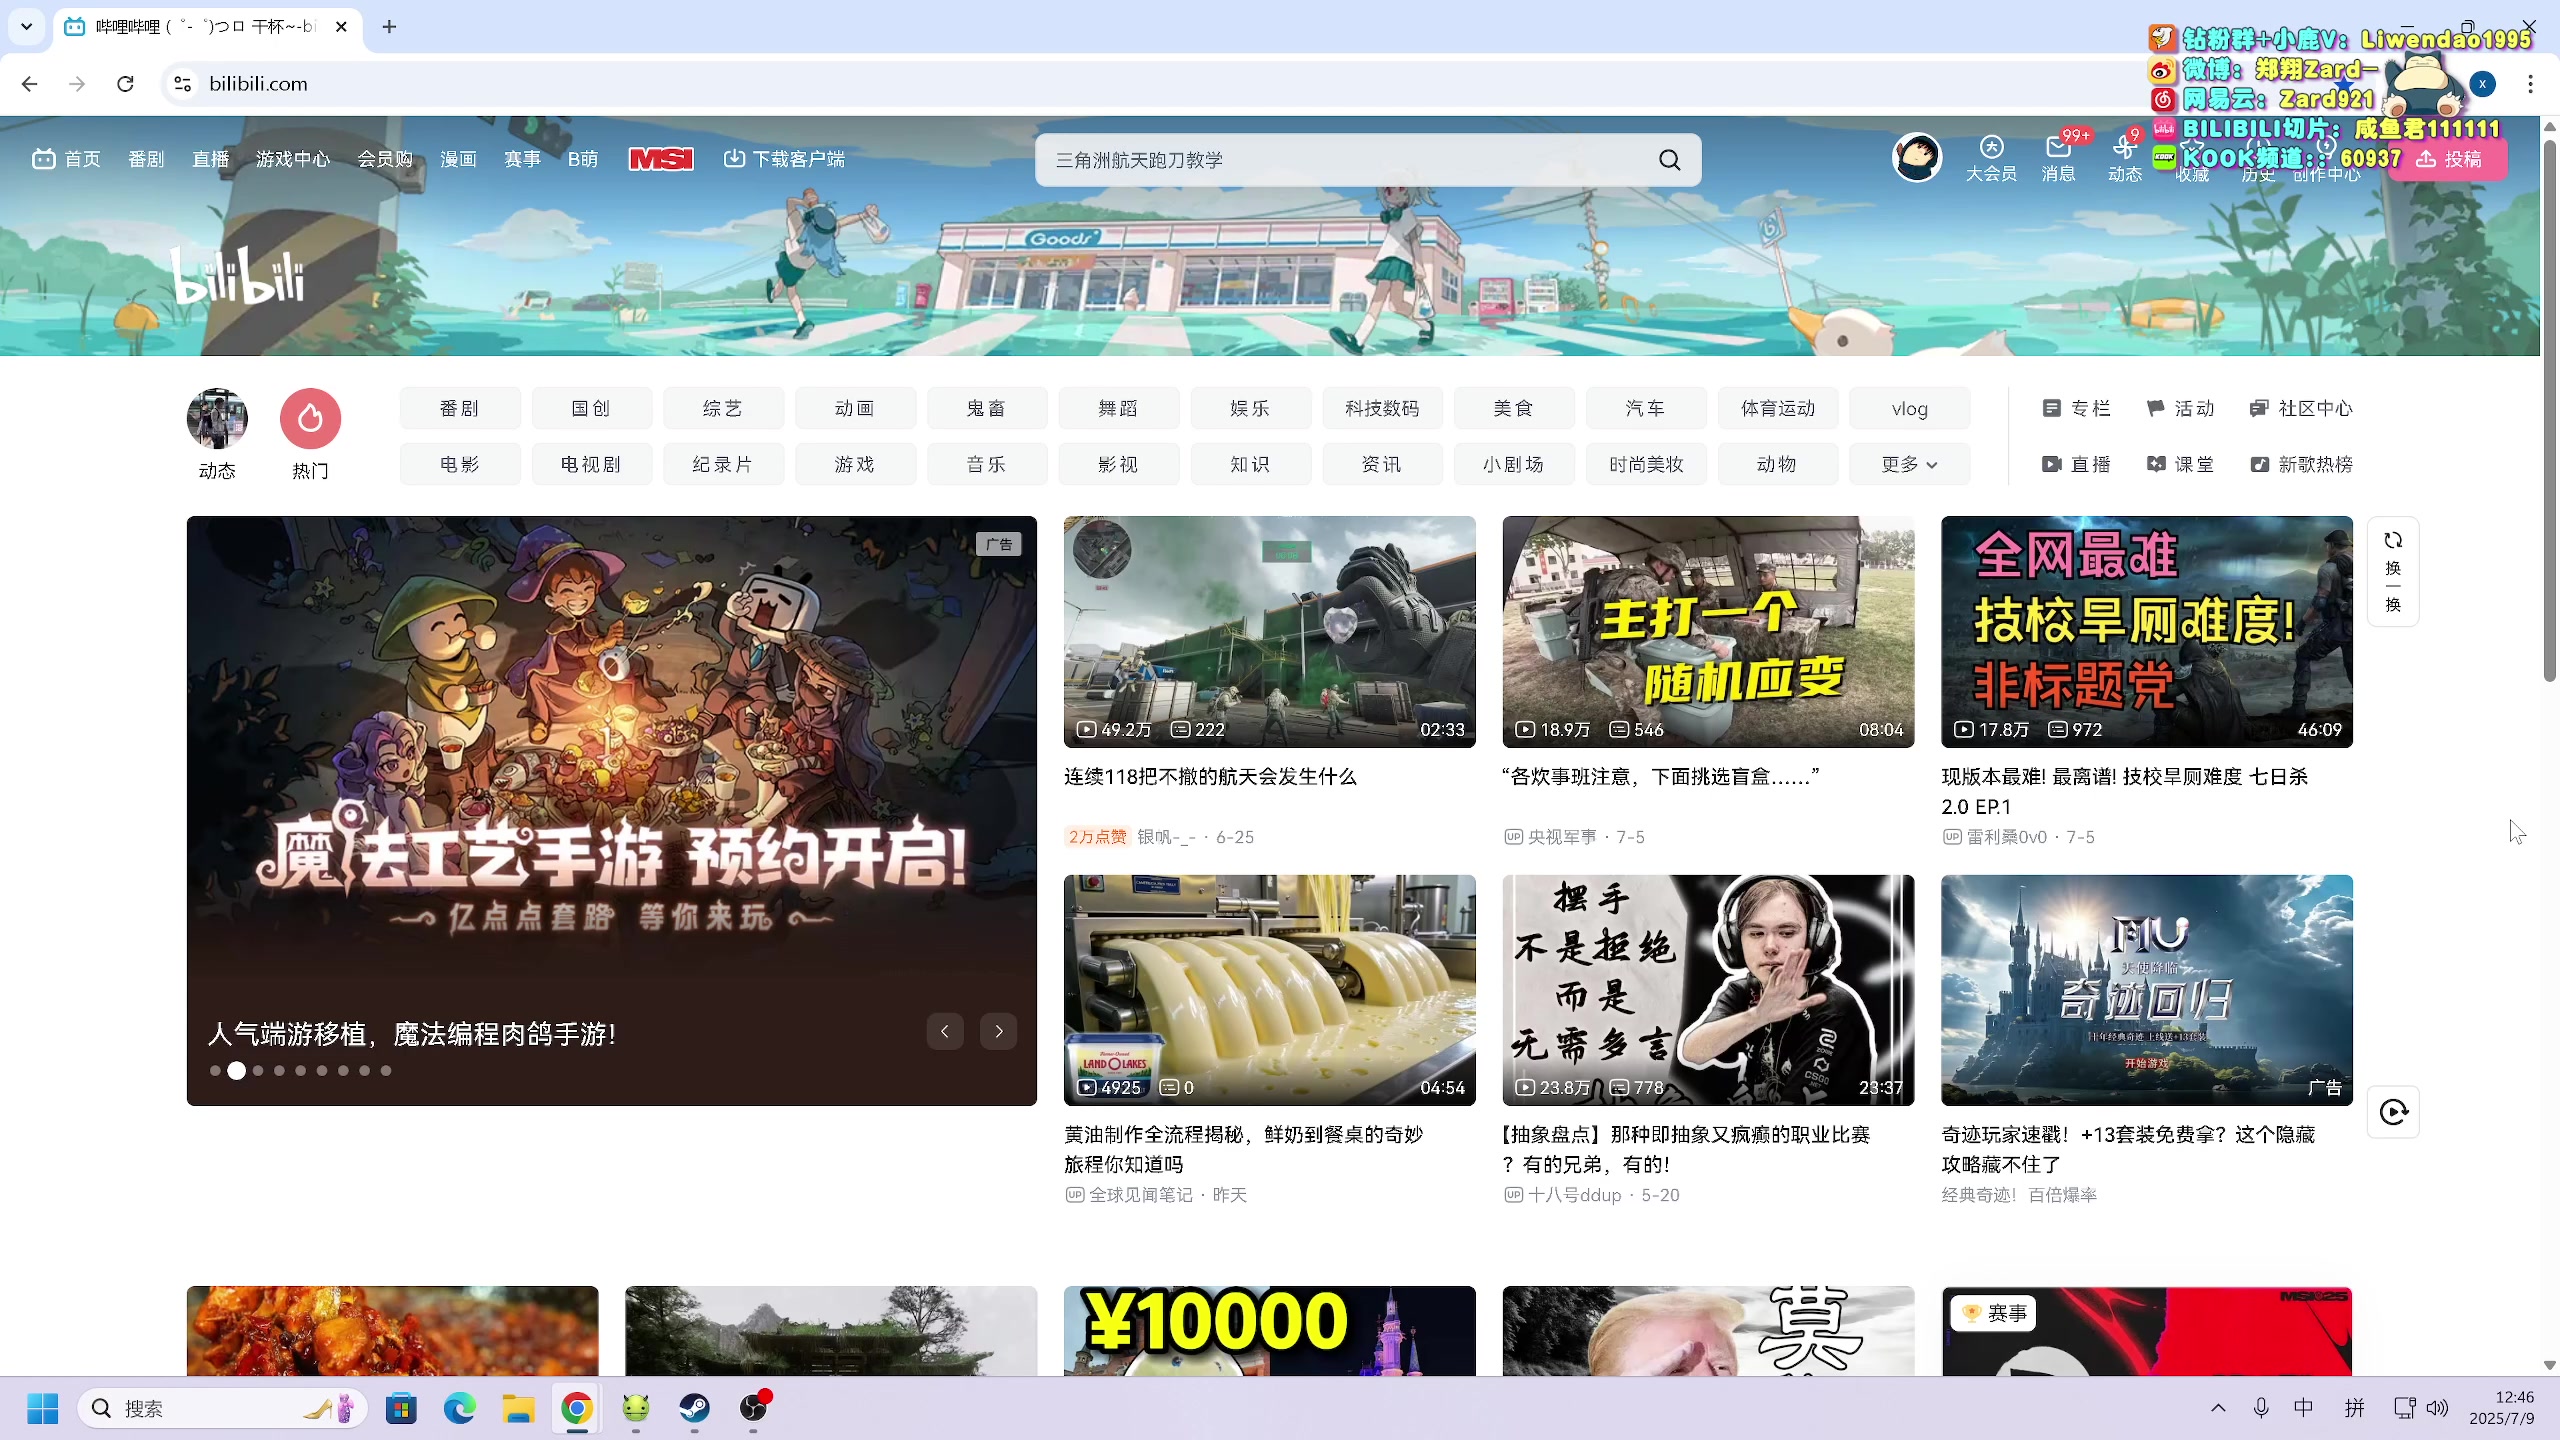Viewport: 2560px width, 1440px height.
Task: Click the page vertical scrollbar thumb
Action: [x=2549, y=410]
